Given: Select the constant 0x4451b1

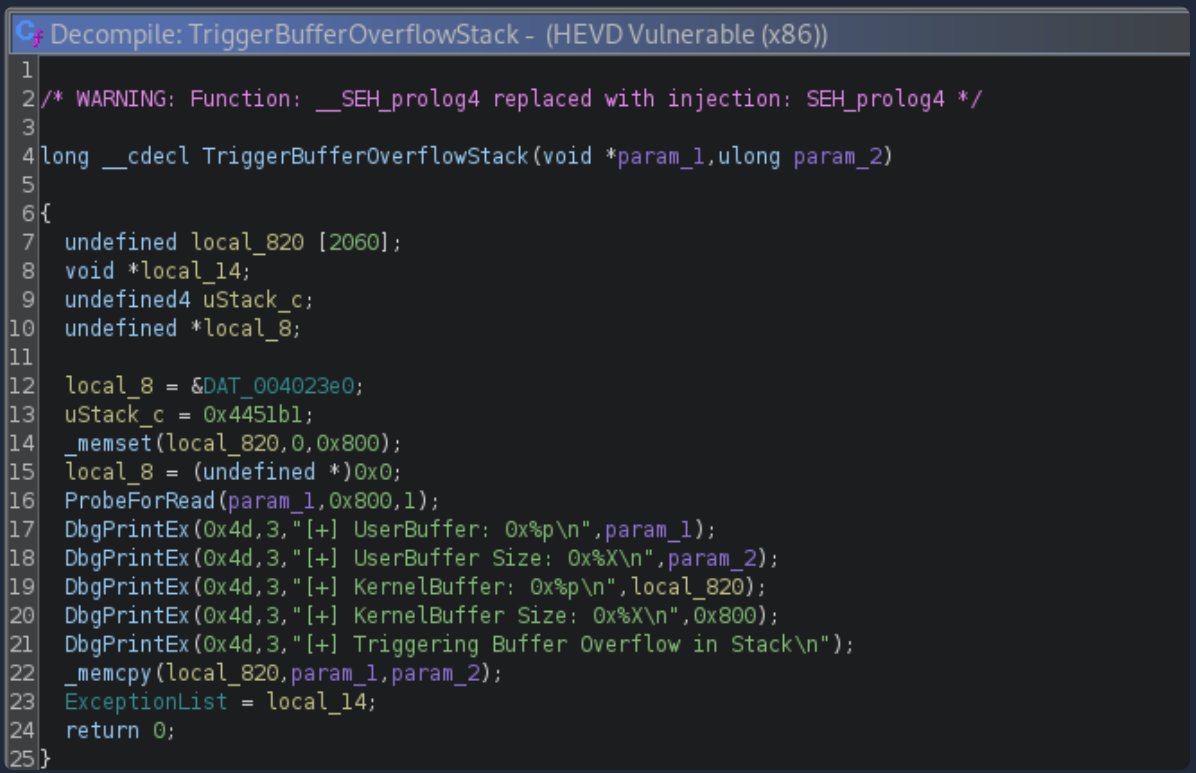Looking at the screenshot, I should (252, 415).
